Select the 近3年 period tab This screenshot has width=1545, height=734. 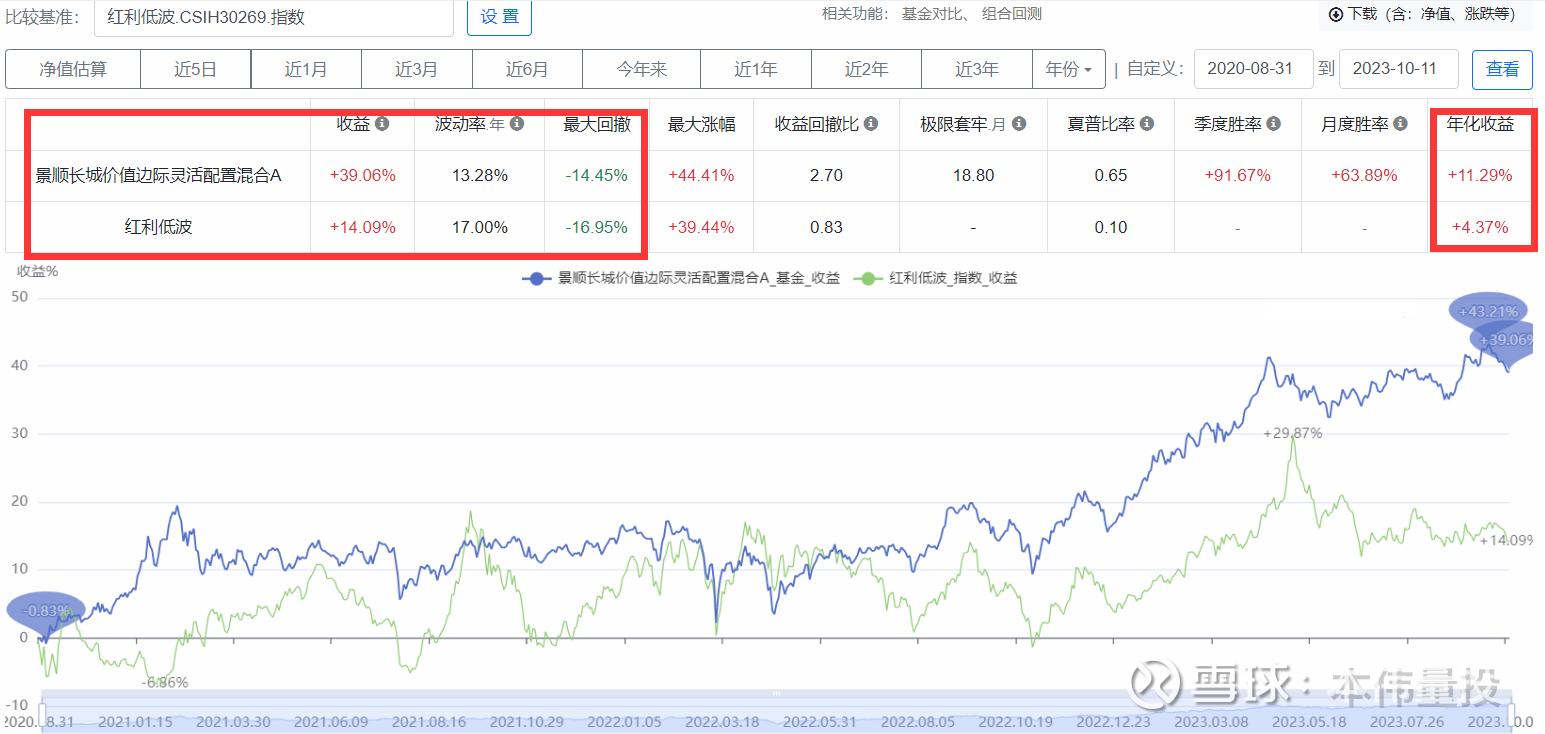pos(977,70)
